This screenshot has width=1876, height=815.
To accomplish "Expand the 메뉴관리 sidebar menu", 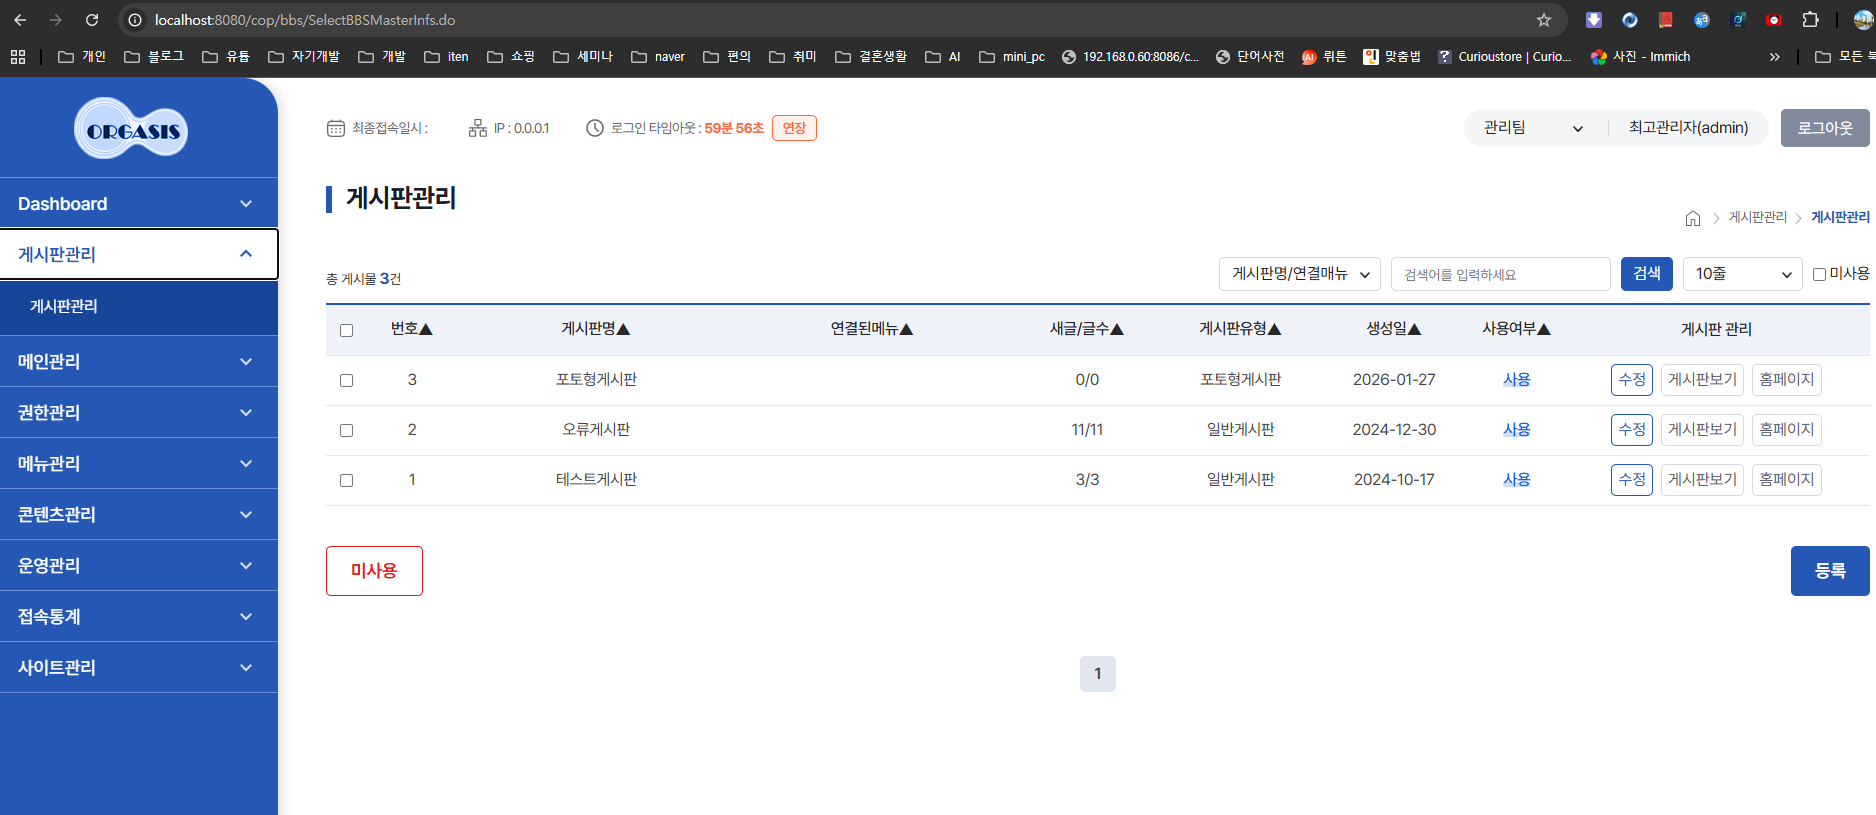I will coord(139,463).
